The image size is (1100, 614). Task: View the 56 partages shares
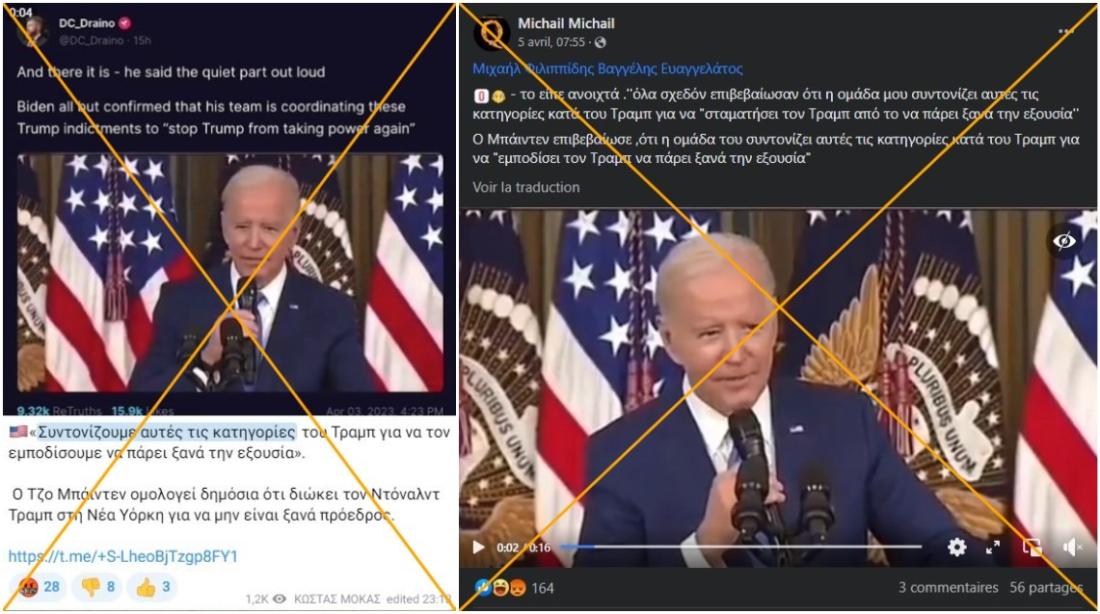(x=1045, y=587)
